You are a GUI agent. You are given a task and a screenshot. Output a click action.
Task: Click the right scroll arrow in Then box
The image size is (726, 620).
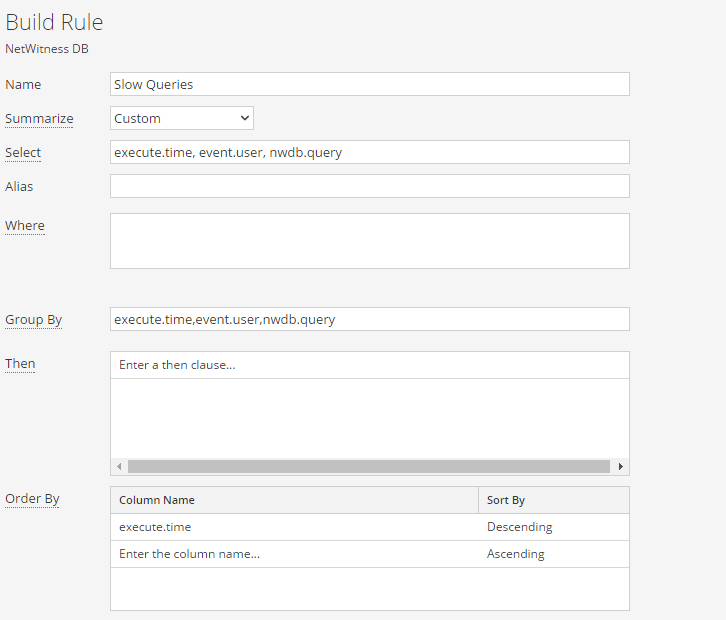click(x=620, y=466)
